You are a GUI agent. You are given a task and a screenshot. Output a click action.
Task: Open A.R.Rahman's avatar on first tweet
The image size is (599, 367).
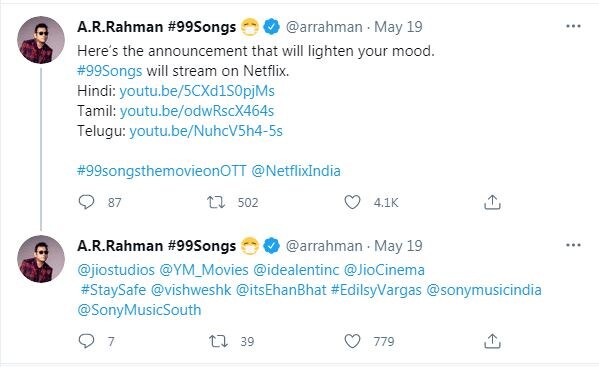pos(41,40)
